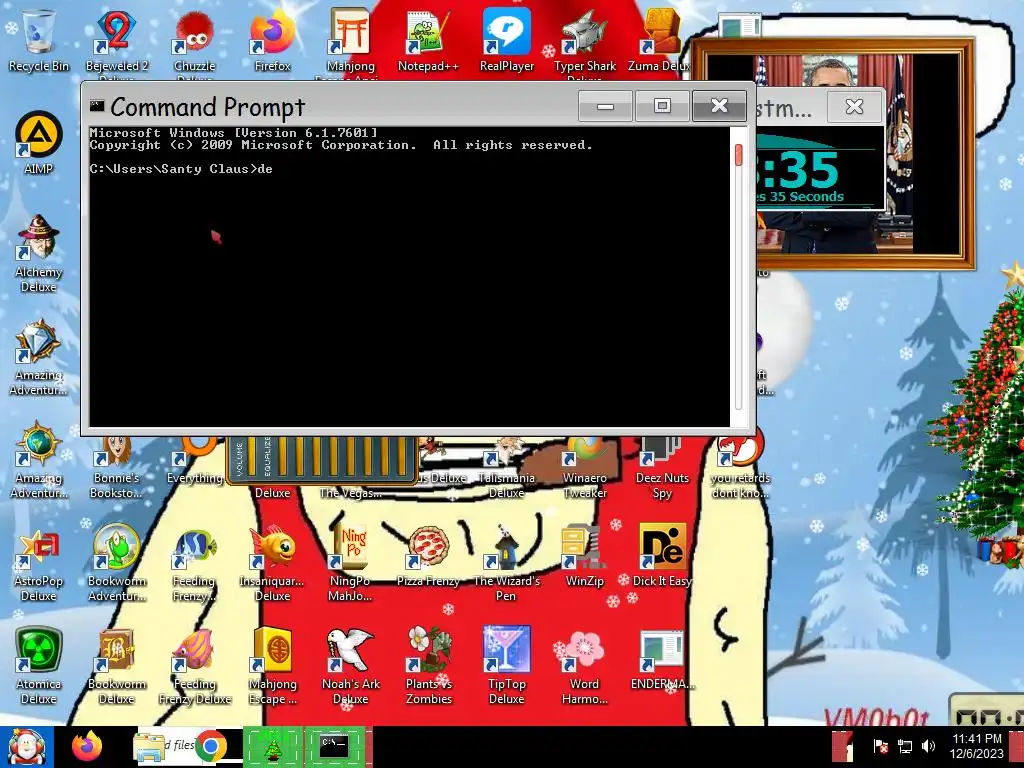This screenshot has width=1024, height=768.
Task: Open the Action Center flag in tray
Action: coord(880,746)
